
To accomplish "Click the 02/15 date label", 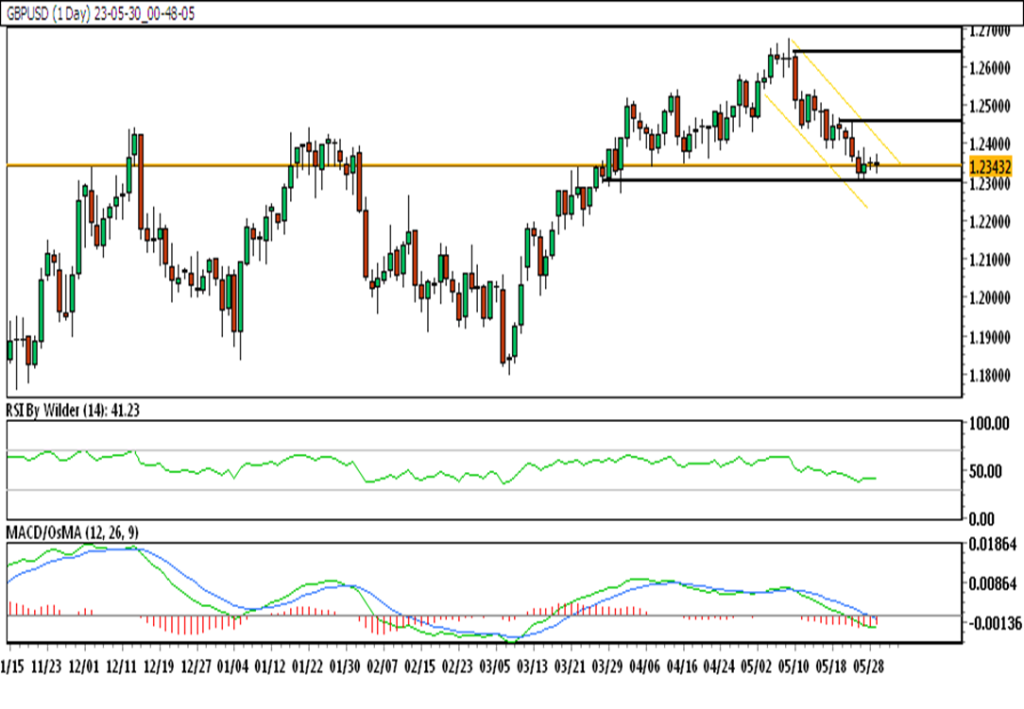I will (420, 667).
